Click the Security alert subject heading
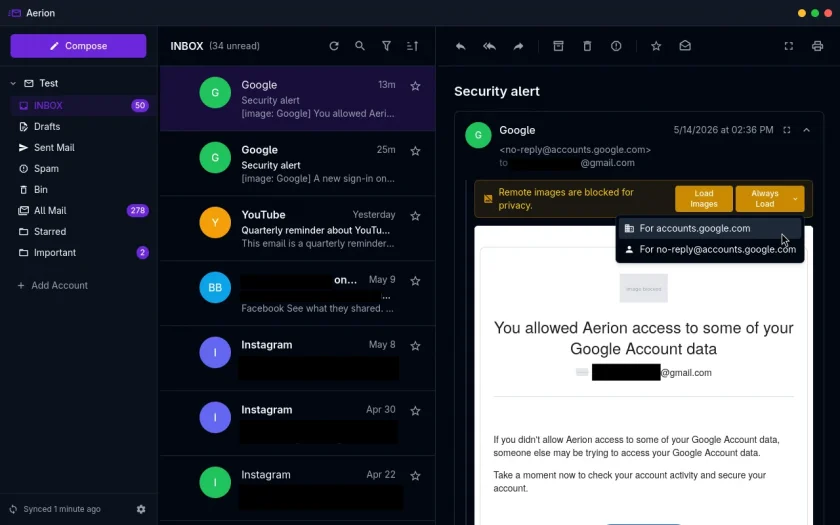 tap(497, 91)
